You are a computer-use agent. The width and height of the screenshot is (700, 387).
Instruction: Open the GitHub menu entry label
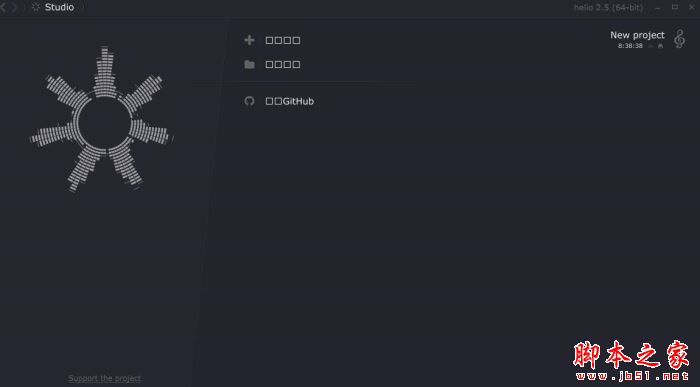click(x=289, y=101)
